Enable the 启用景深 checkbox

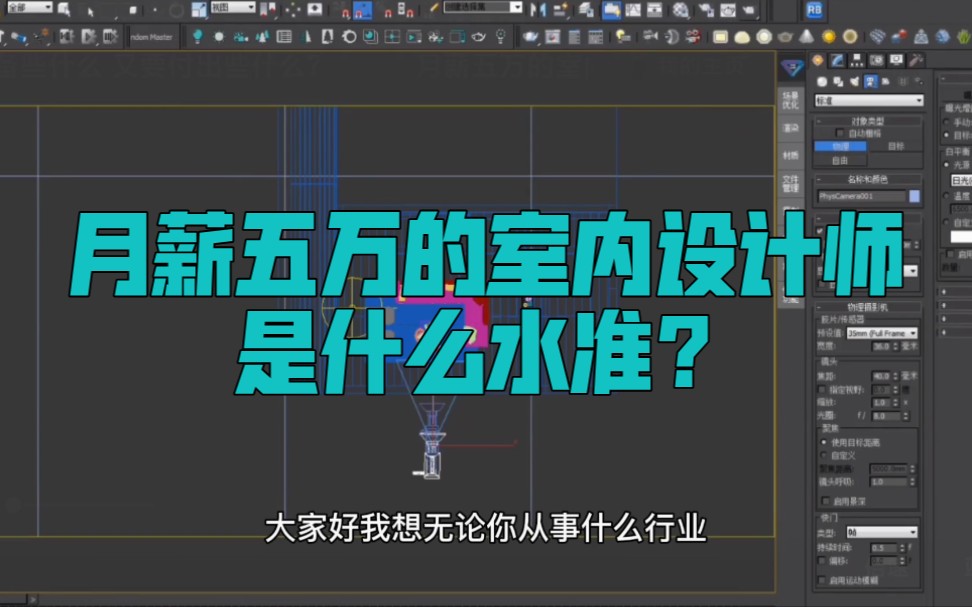[x=824, y=502]
